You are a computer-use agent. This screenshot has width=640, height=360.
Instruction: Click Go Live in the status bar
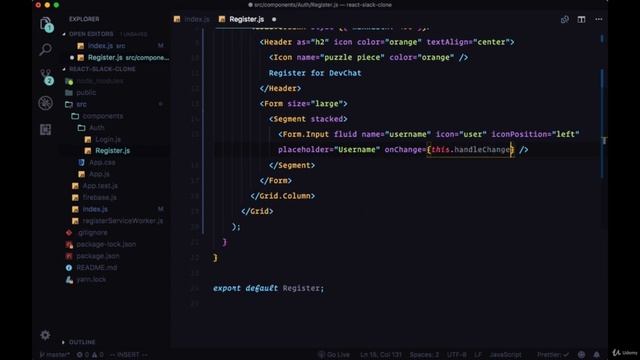(334, 355)
